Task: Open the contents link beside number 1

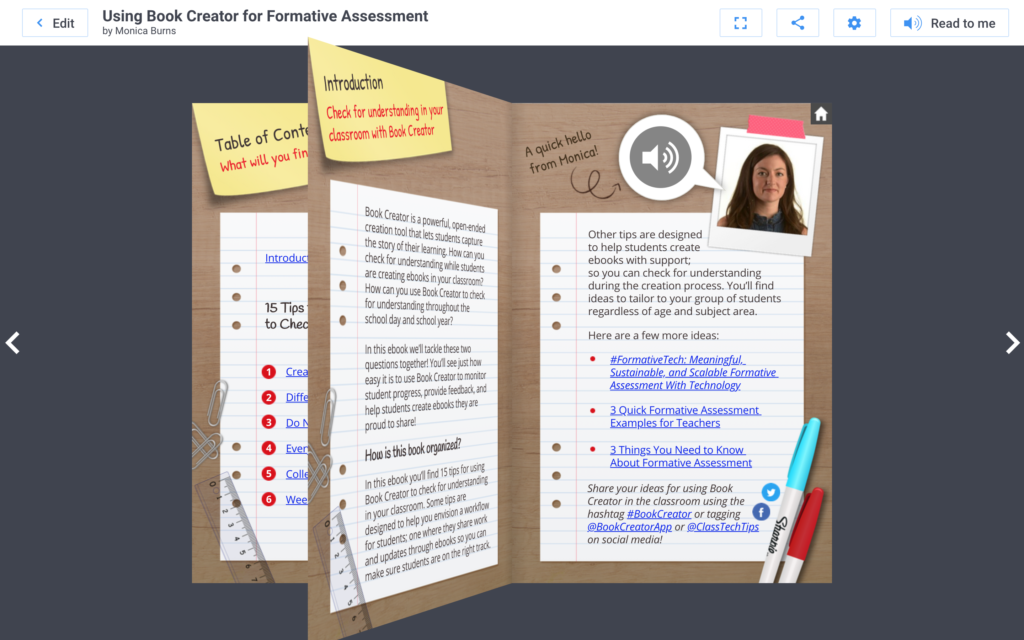Action: click(296, 372)
